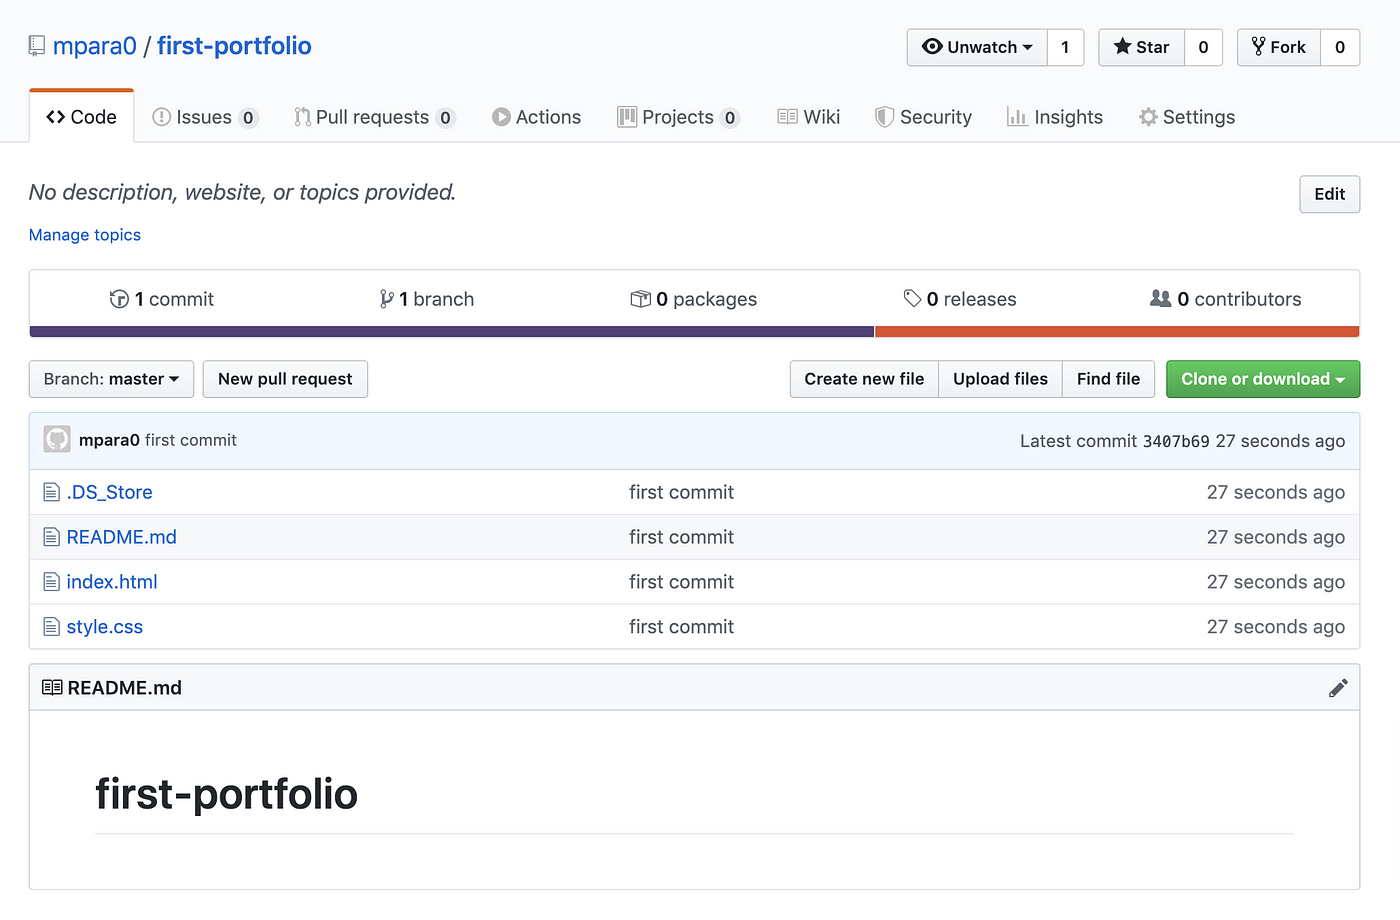Screen dimensions: 1400x920
Task: Click the package box icon beside 0 packages
Action: (x=640, y=298)
